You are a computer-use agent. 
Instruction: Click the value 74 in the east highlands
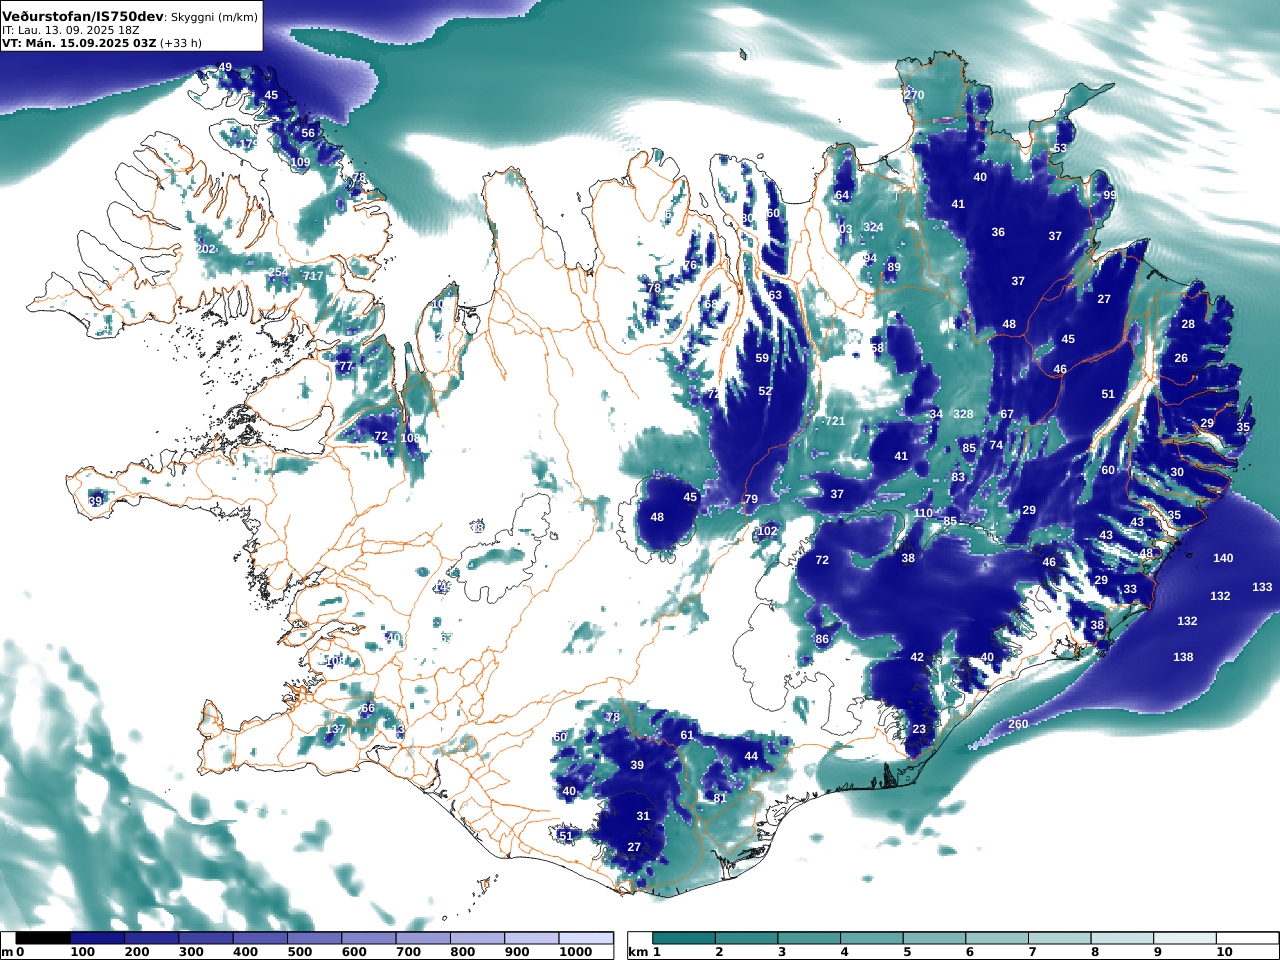pyautogui.click(x=996, y=445)
